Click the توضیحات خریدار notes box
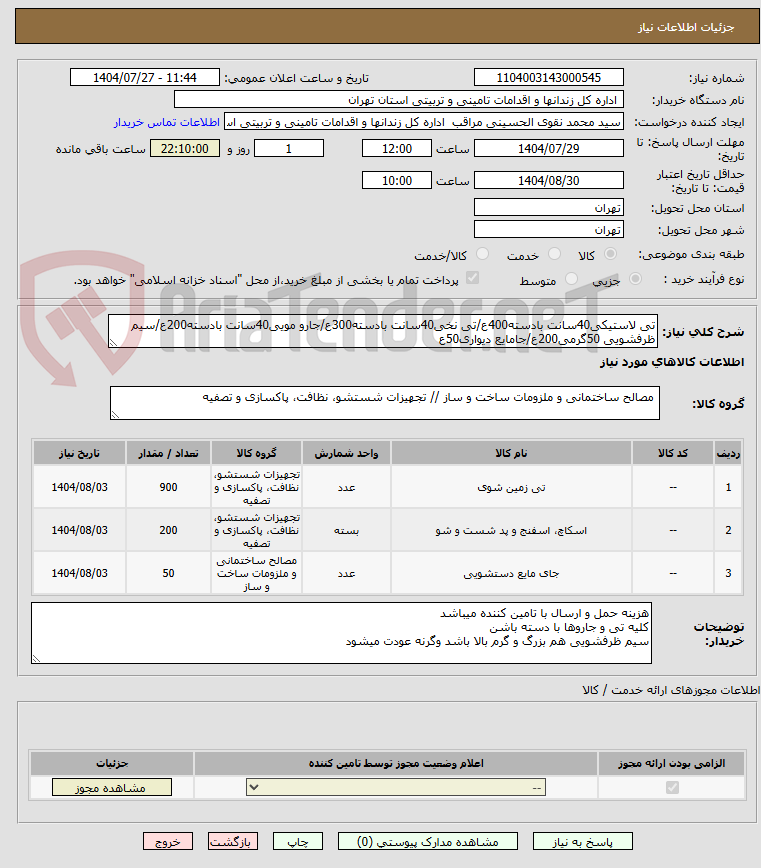 click(341, 633)
